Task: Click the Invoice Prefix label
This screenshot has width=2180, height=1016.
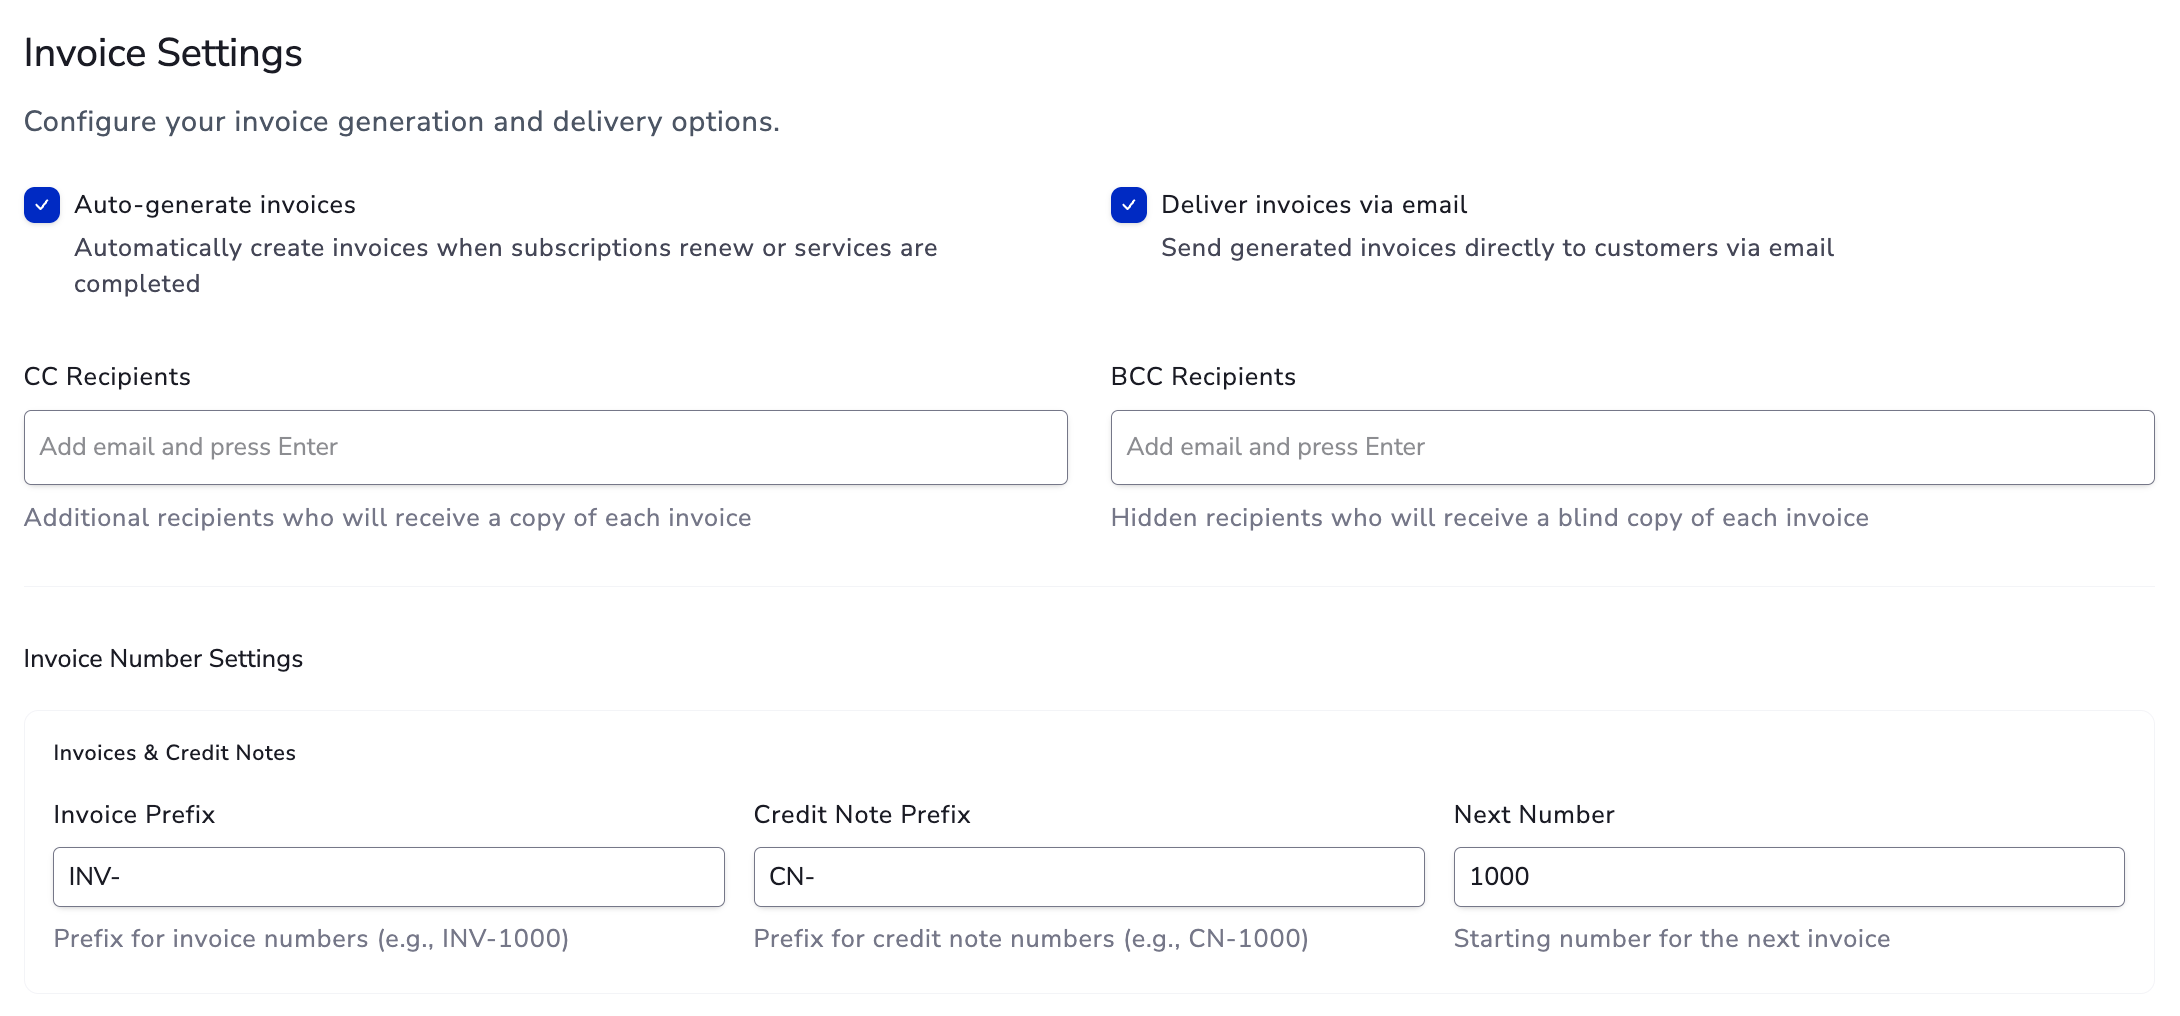Action: point(134,815)
